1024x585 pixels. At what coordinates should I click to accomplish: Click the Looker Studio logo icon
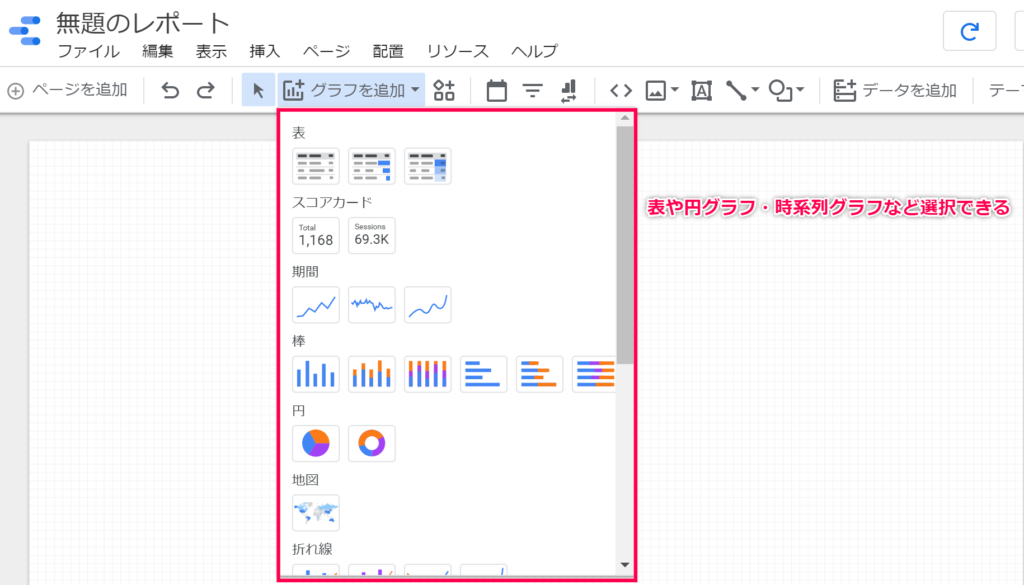[25, 31]
